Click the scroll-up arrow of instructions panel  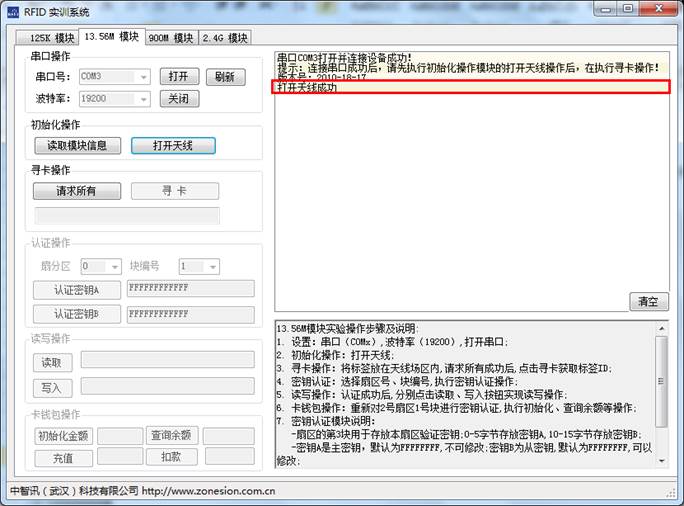click(x=661, y=328)
